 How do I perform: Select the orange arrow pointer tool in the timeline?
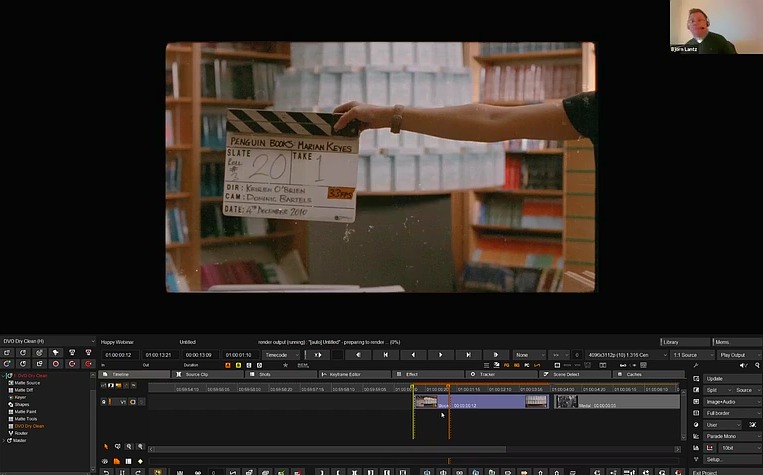pyautogui.click(x=106, y=446)
